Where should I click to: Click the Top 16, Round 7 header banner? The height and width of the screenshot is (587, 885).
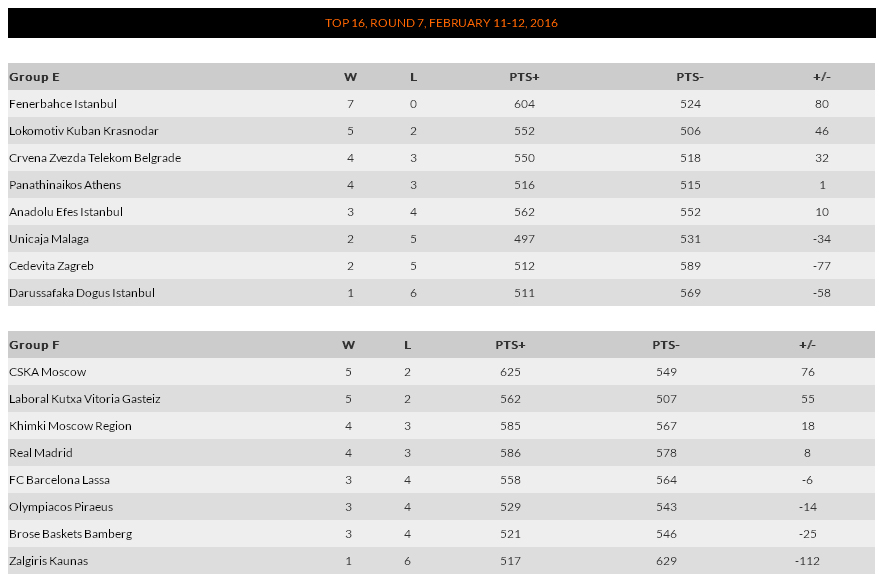coord(441,23)
